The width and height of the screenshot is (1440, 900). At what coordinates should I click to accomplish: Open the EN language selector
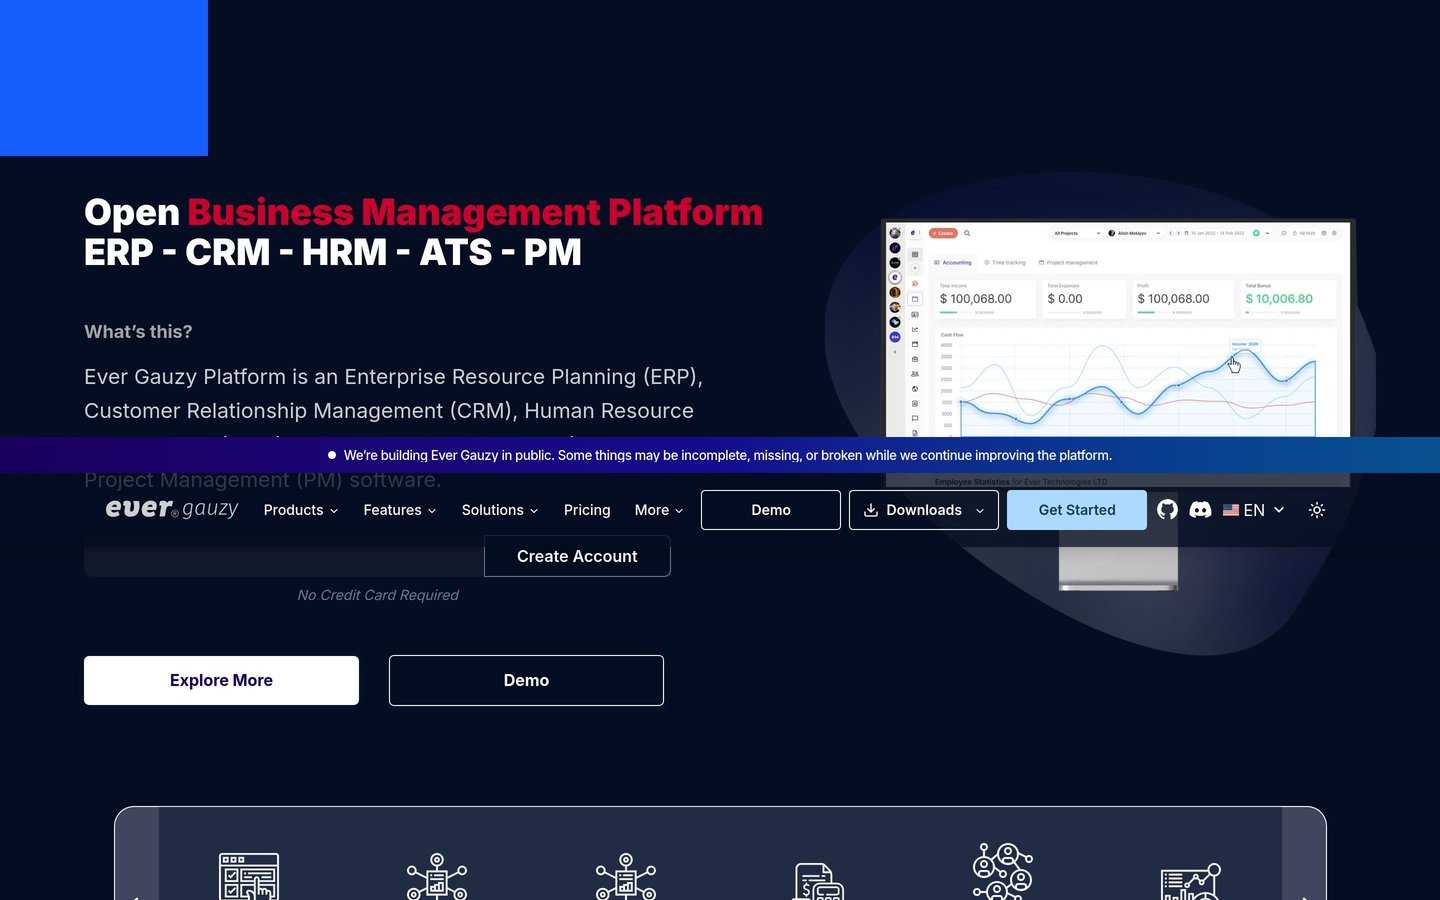coord(1254,510)
